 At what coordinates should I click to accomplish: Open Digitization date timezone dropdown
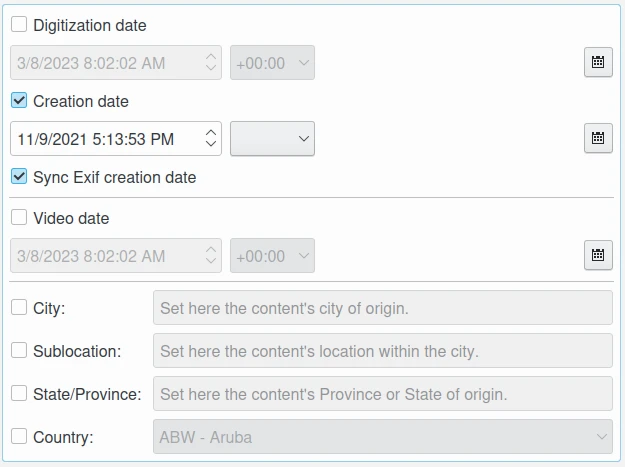tap(272, 63)
